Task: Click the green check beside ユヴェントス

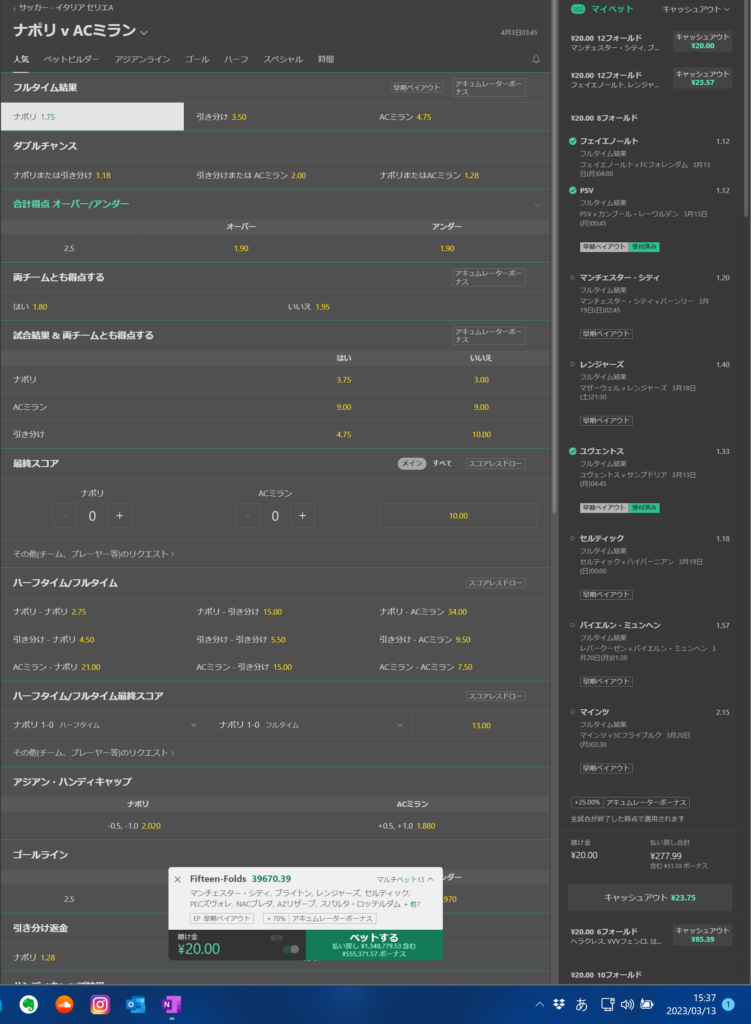Action: [573, 451]
